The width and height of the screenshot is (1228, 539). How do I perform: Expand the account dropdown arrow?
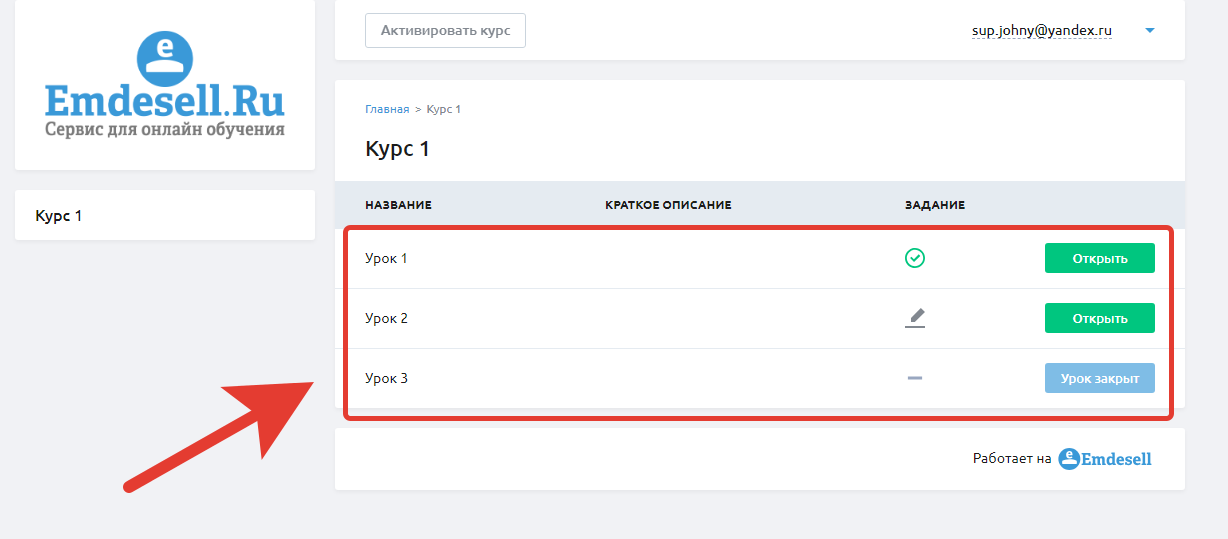click(x=1150, y=31)
